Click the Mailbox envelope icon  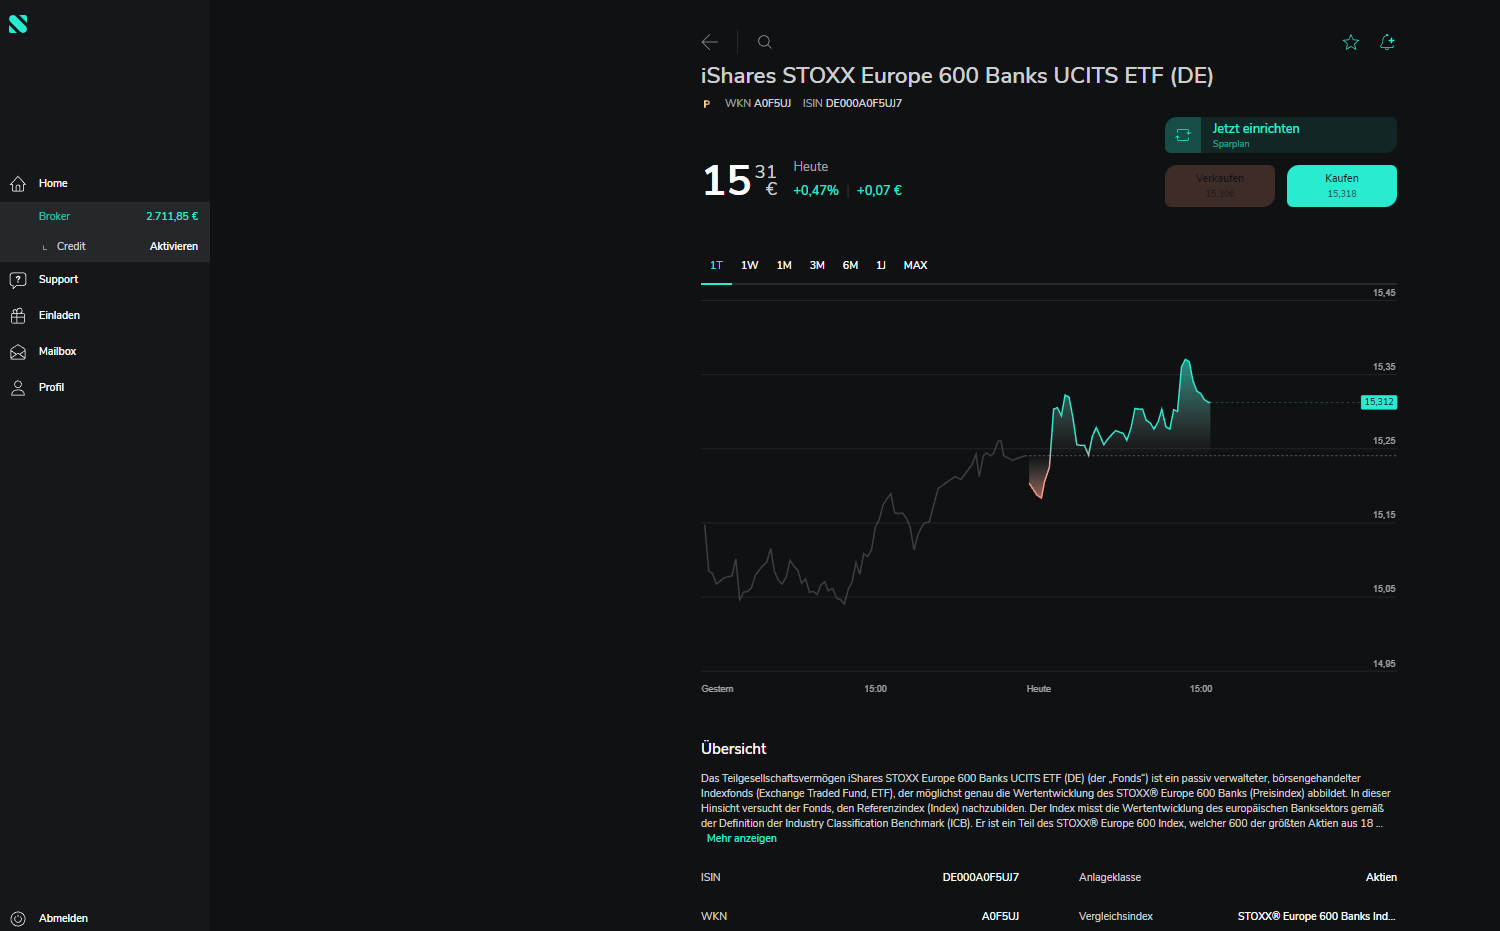18,352
